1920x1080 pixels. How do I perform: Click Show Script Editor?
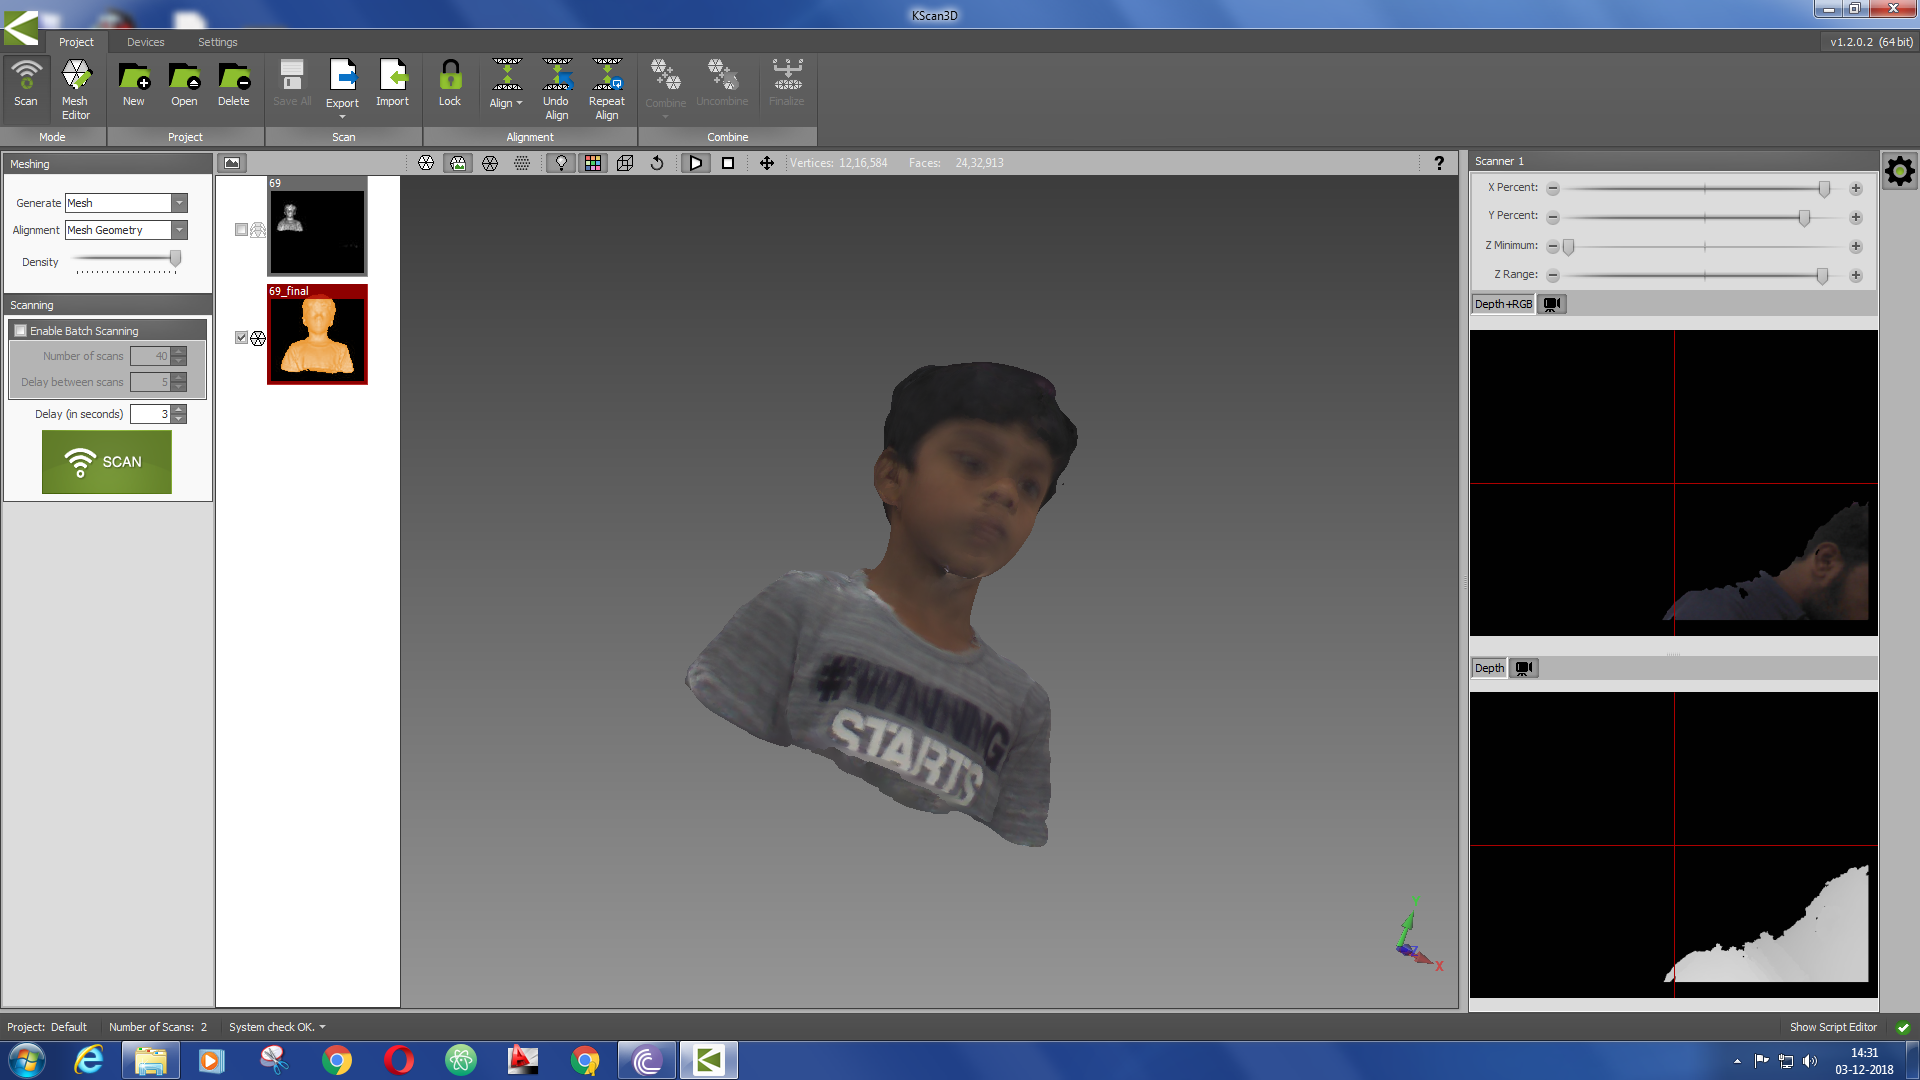pyautogui.click(x=1832, y=1027)
